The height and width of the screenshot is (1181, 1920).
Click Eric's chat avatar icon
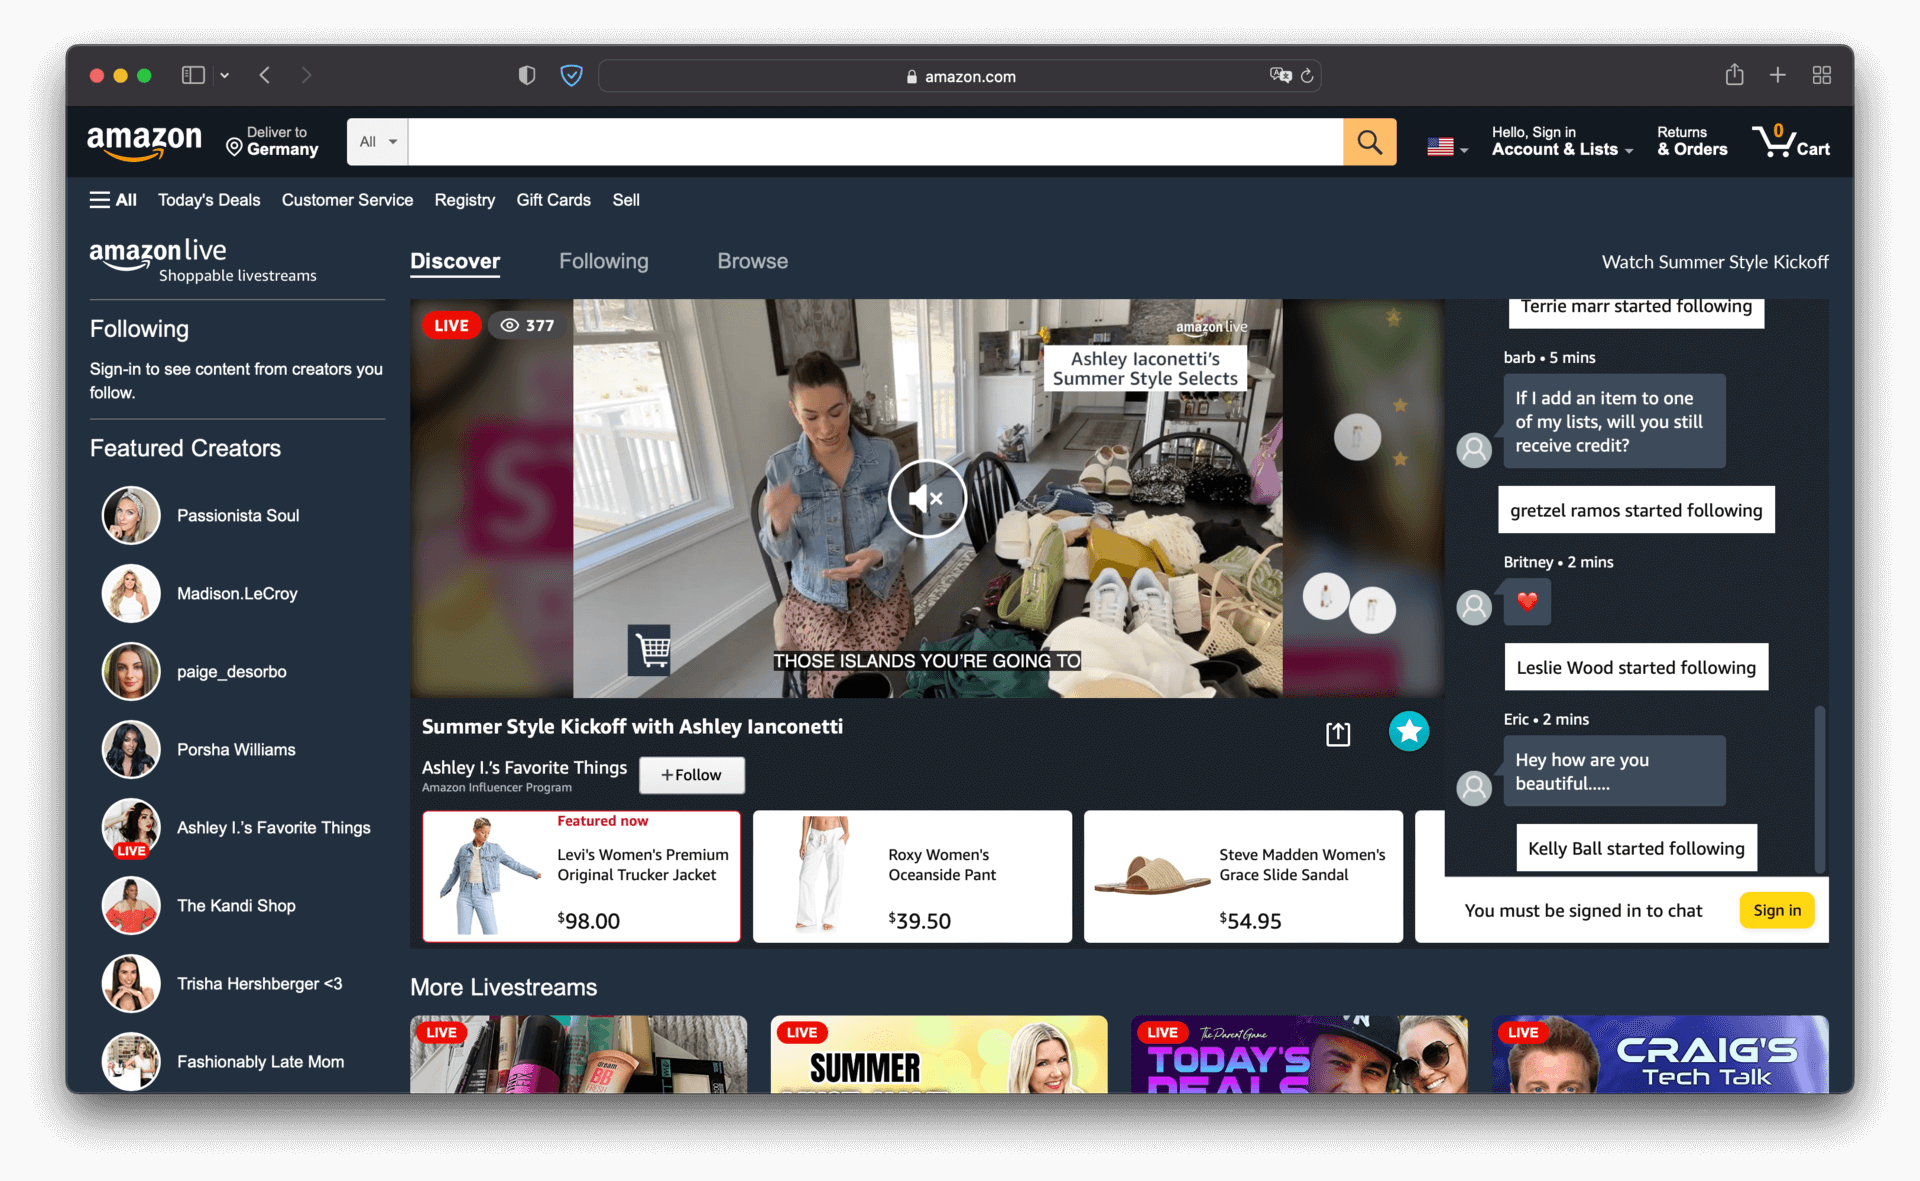[1474, 788]
